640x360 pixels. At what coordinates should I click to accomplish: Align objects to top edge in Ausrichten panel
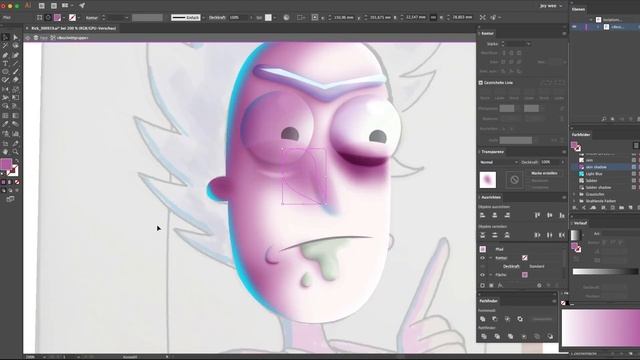(x=538, y=215)
